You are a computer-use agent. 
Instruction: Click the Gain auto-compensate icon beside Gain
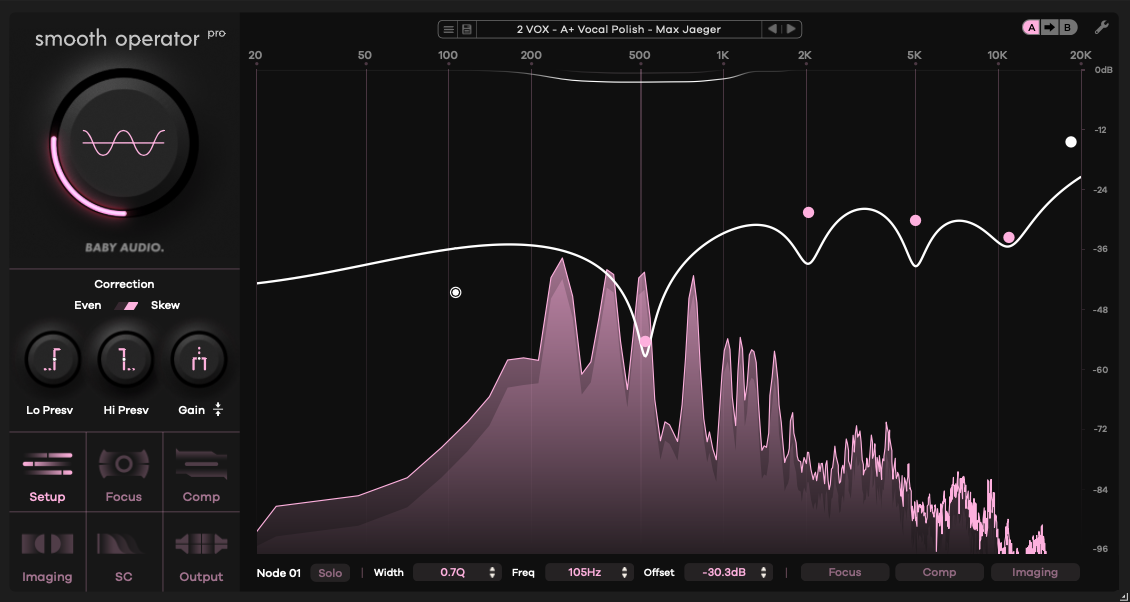point(218,410)
